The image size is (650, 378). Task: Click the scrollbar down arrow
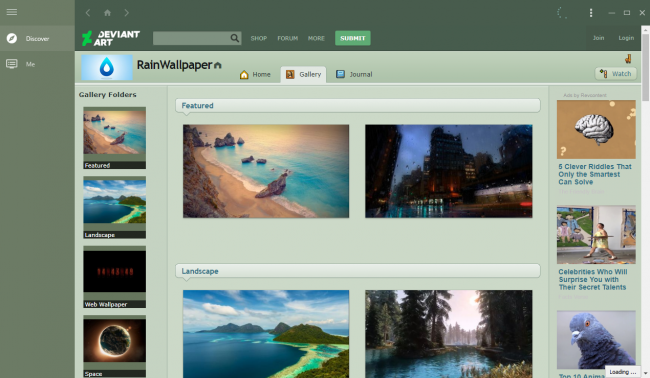coord(645,374)
